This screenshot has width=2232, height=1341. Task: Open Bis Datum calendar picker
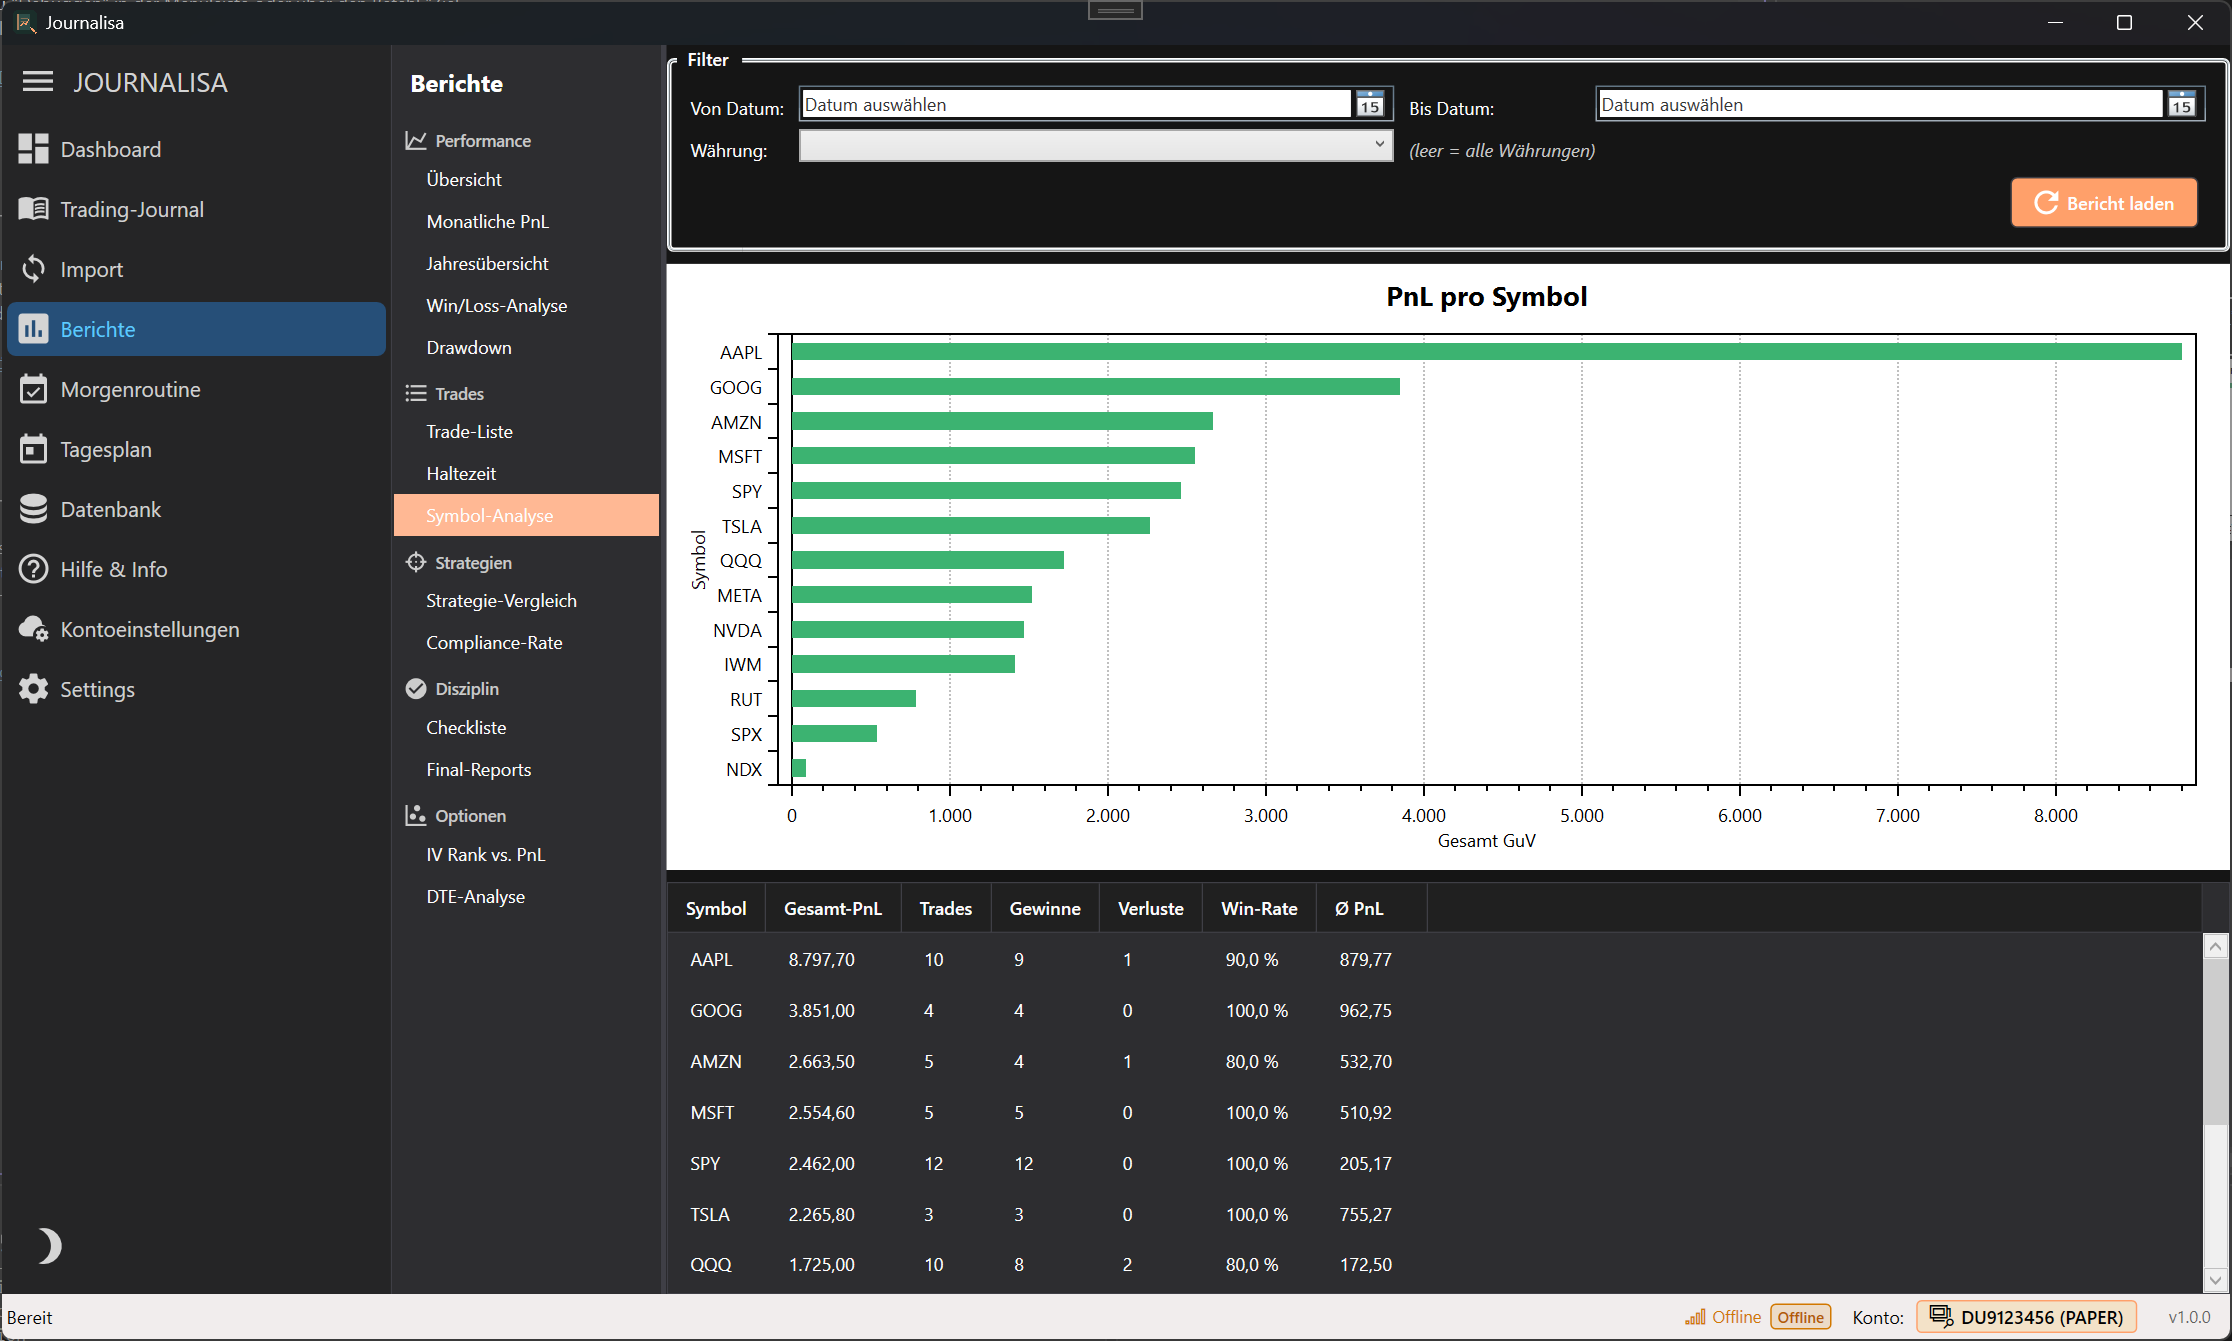(2181, 104)
